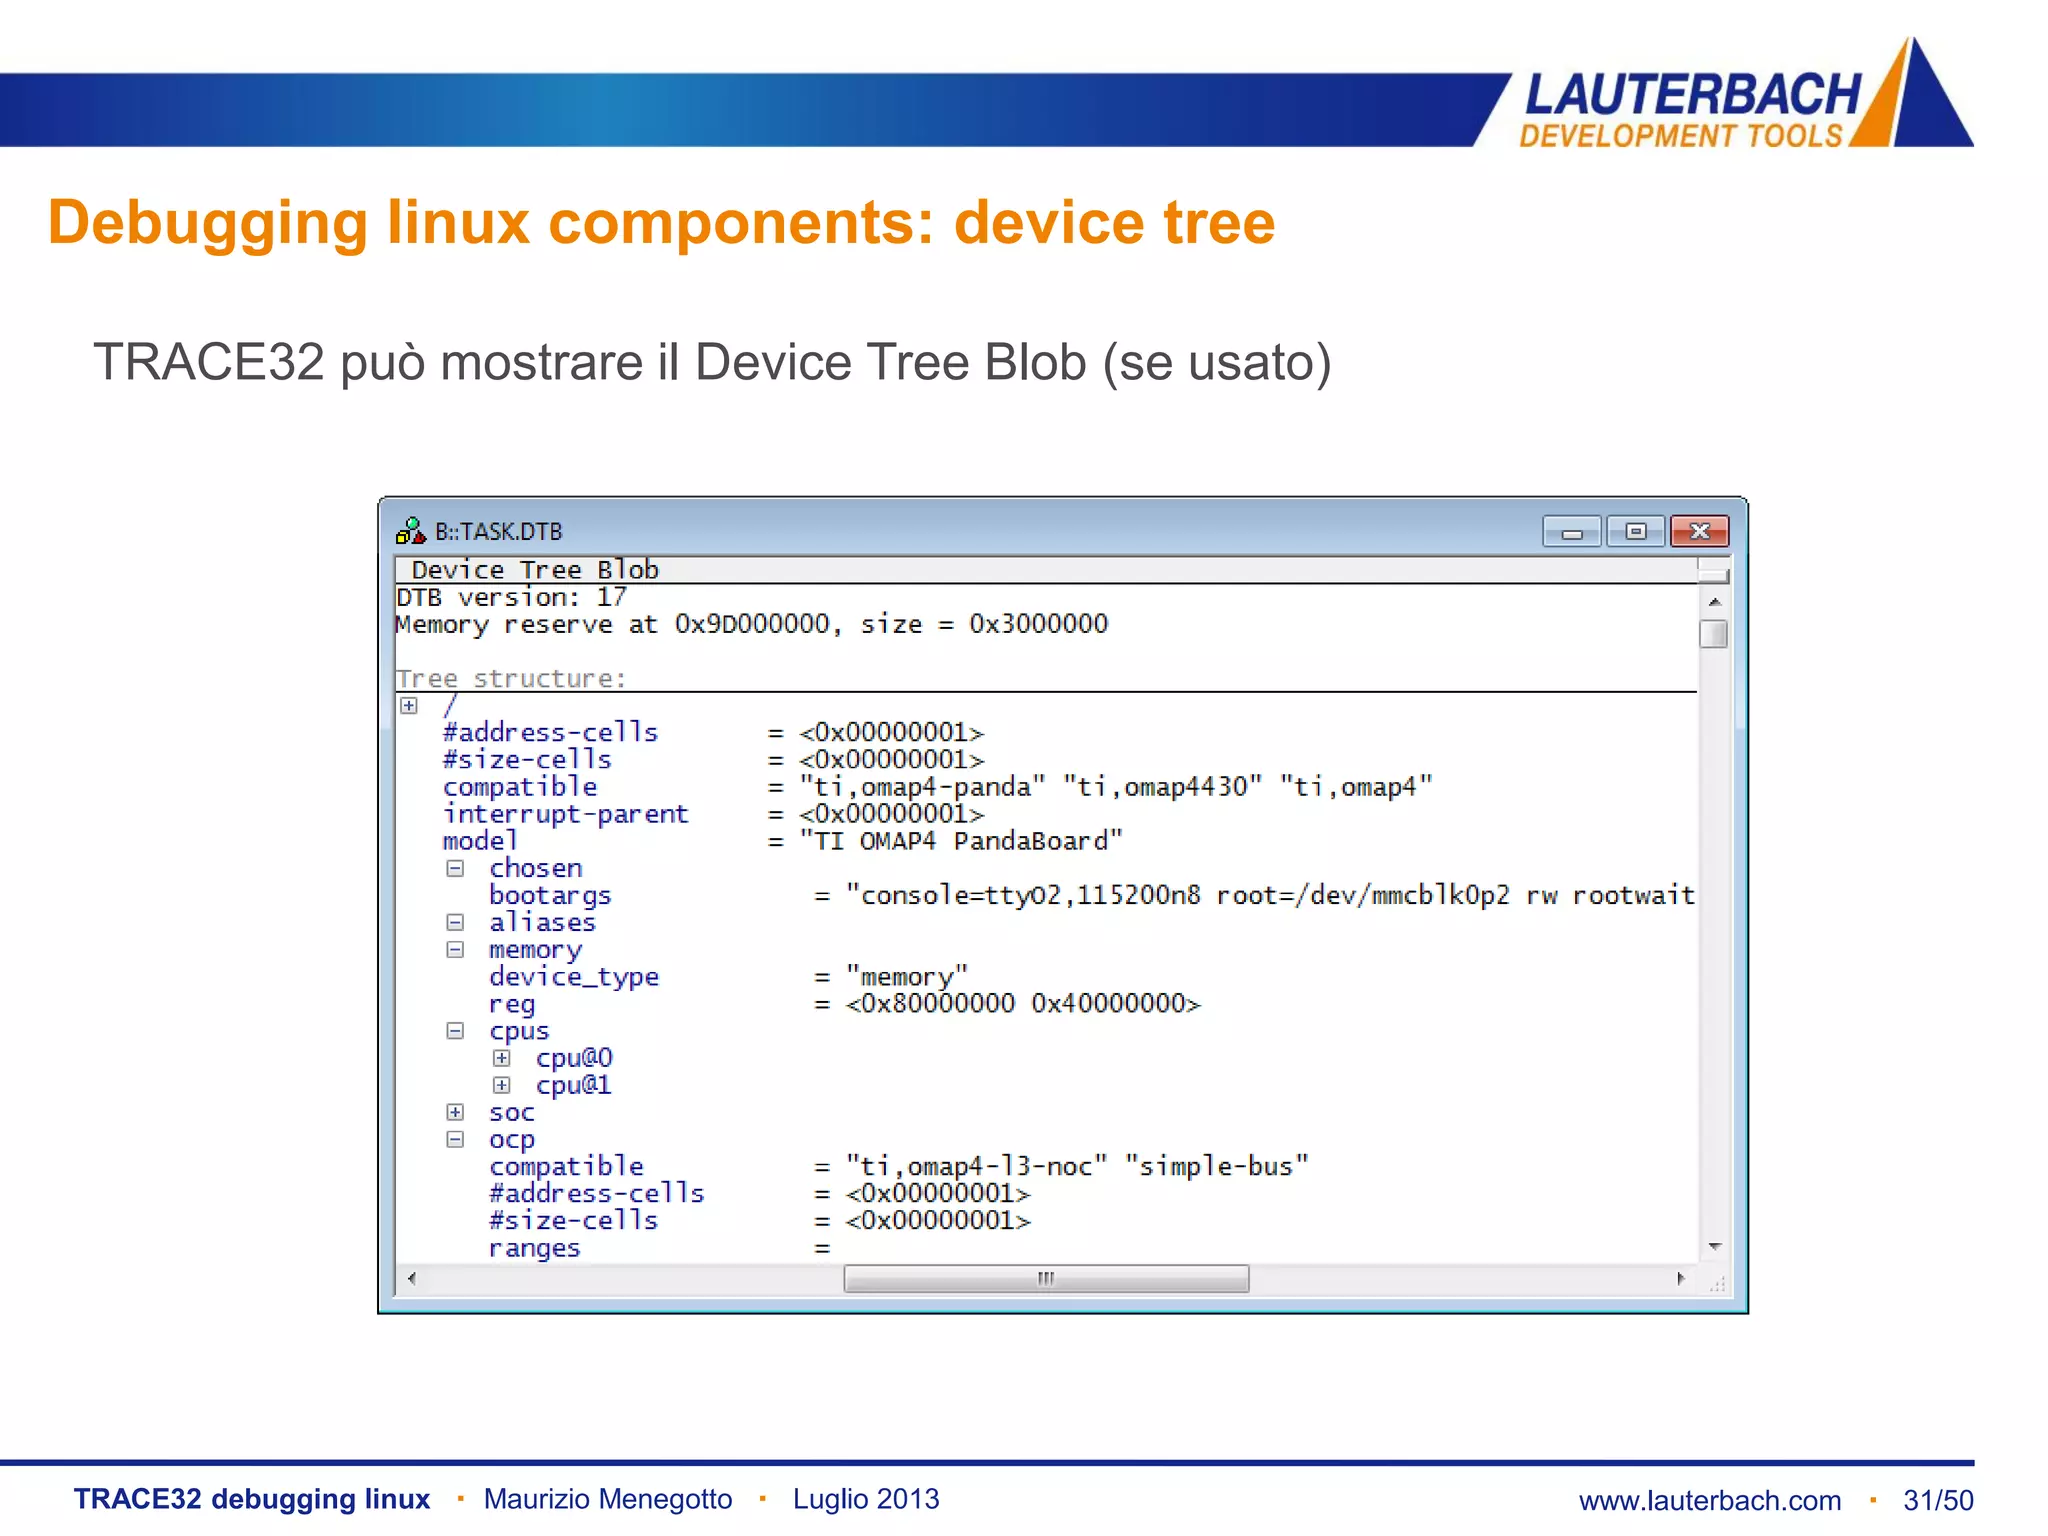Screen dimensions: 2048x1536
Task: Click the 'Tree structure:' heading
Action: click(x=511, y=679)
